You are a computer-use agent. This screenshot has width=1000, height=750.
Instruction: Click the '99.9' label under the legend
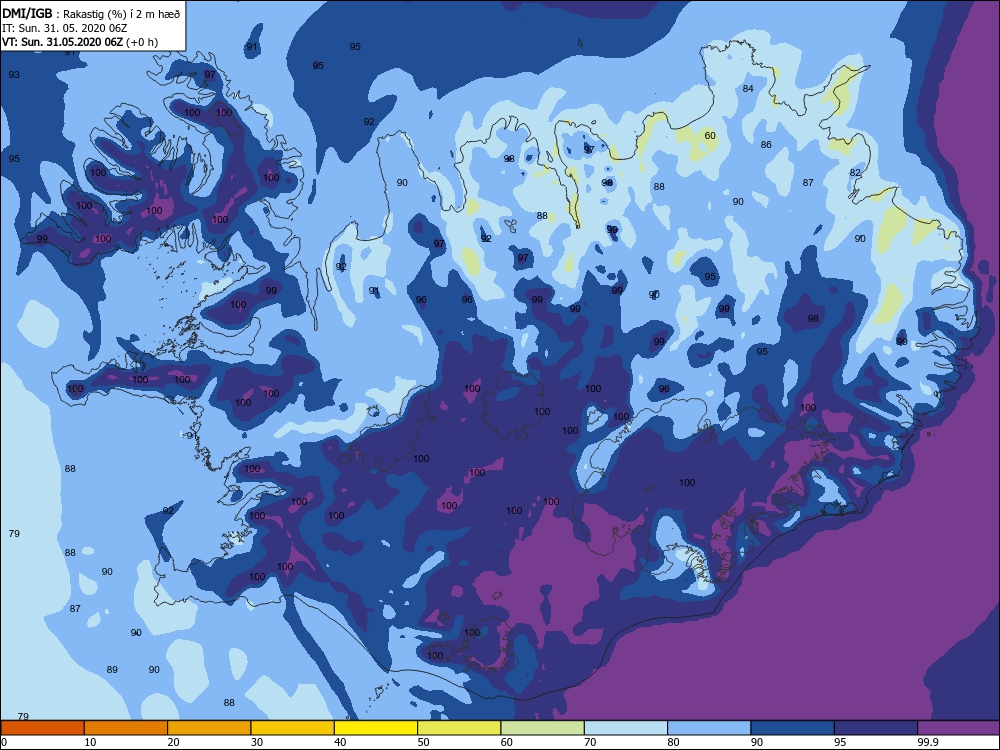(x=927, y=742)
